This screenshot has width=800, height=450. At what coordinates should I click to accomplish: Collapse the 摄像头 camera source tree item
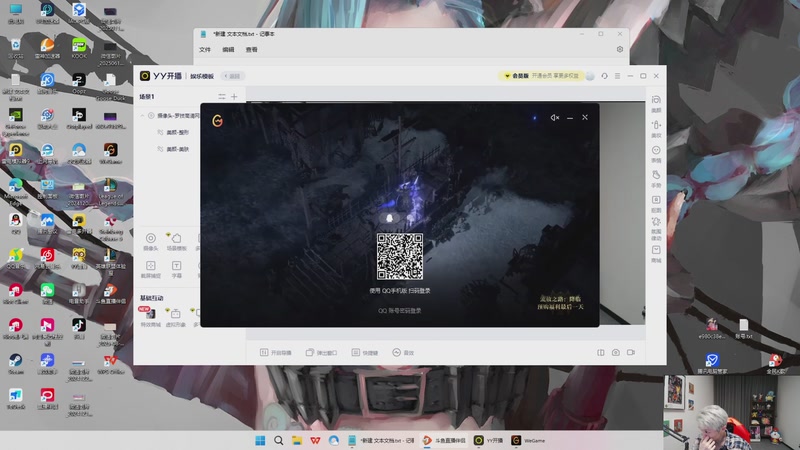click(142, 116)
